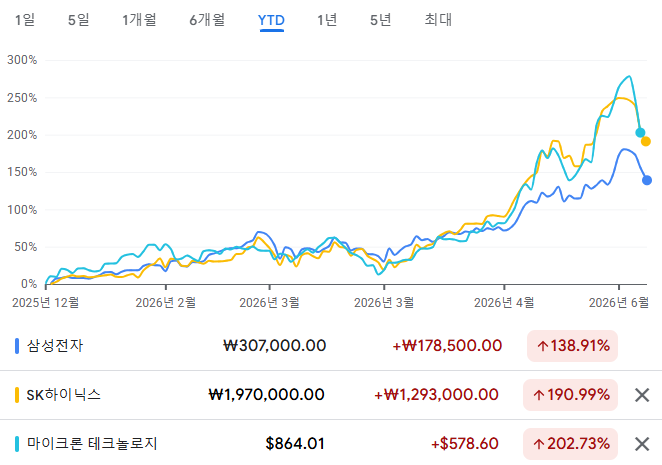Click the 200% y-axis label
This screenshot has height=465, width=662.
click(x=22, y=135)
